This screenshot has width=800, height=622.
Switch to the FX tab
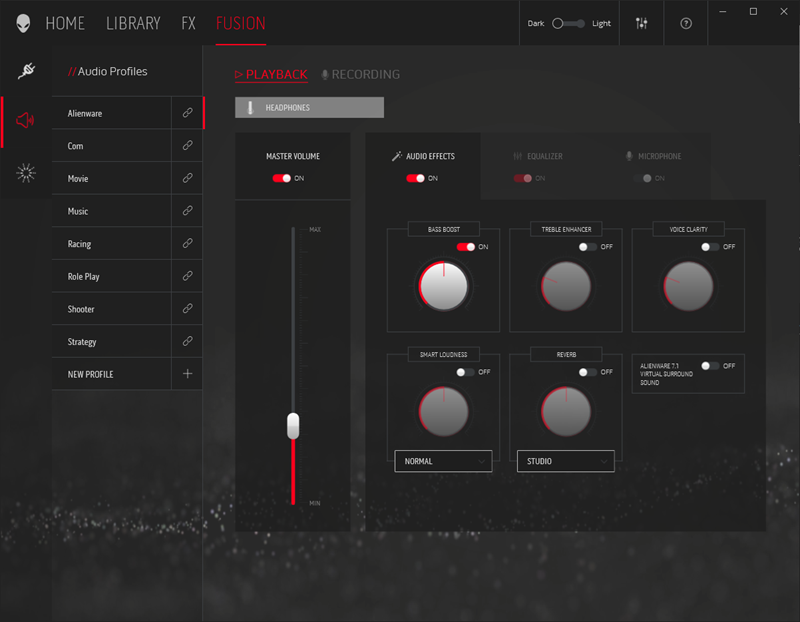coord(188,23)
